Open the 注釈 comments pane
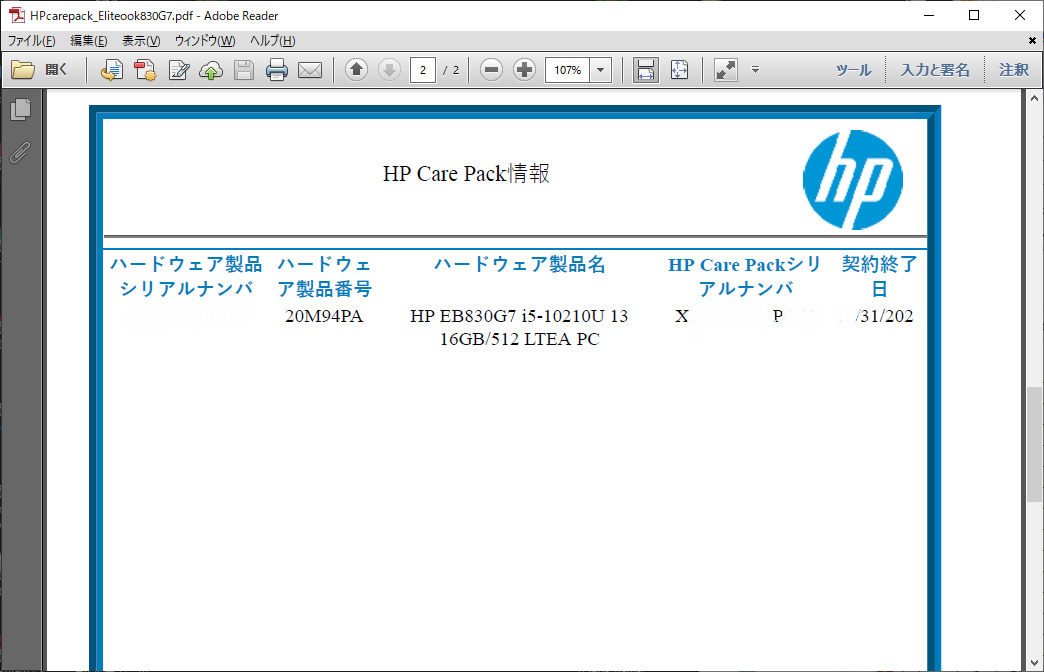The image size is (1044, 672). pyautogui.click(x=1013, y=70)
